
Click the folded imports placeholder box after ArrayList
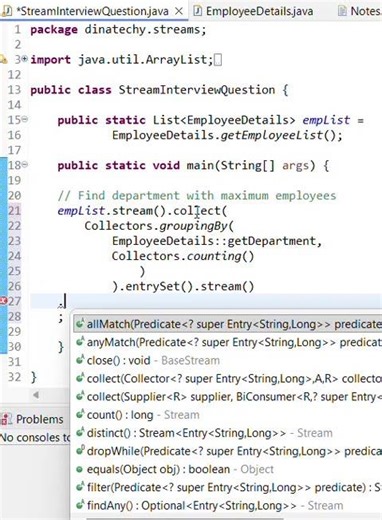218,60
